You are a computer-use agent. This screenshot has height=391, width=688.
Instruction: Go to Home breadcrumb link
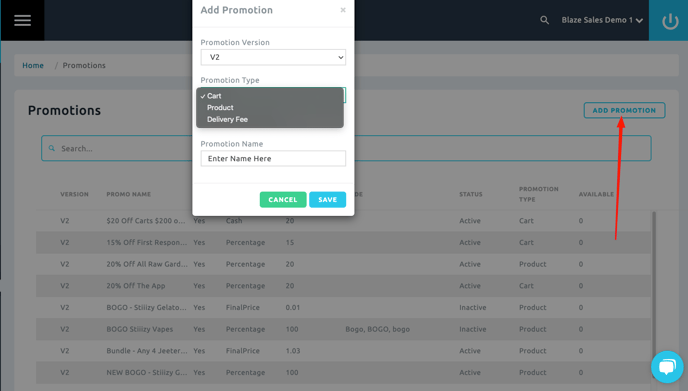(33, 65)
